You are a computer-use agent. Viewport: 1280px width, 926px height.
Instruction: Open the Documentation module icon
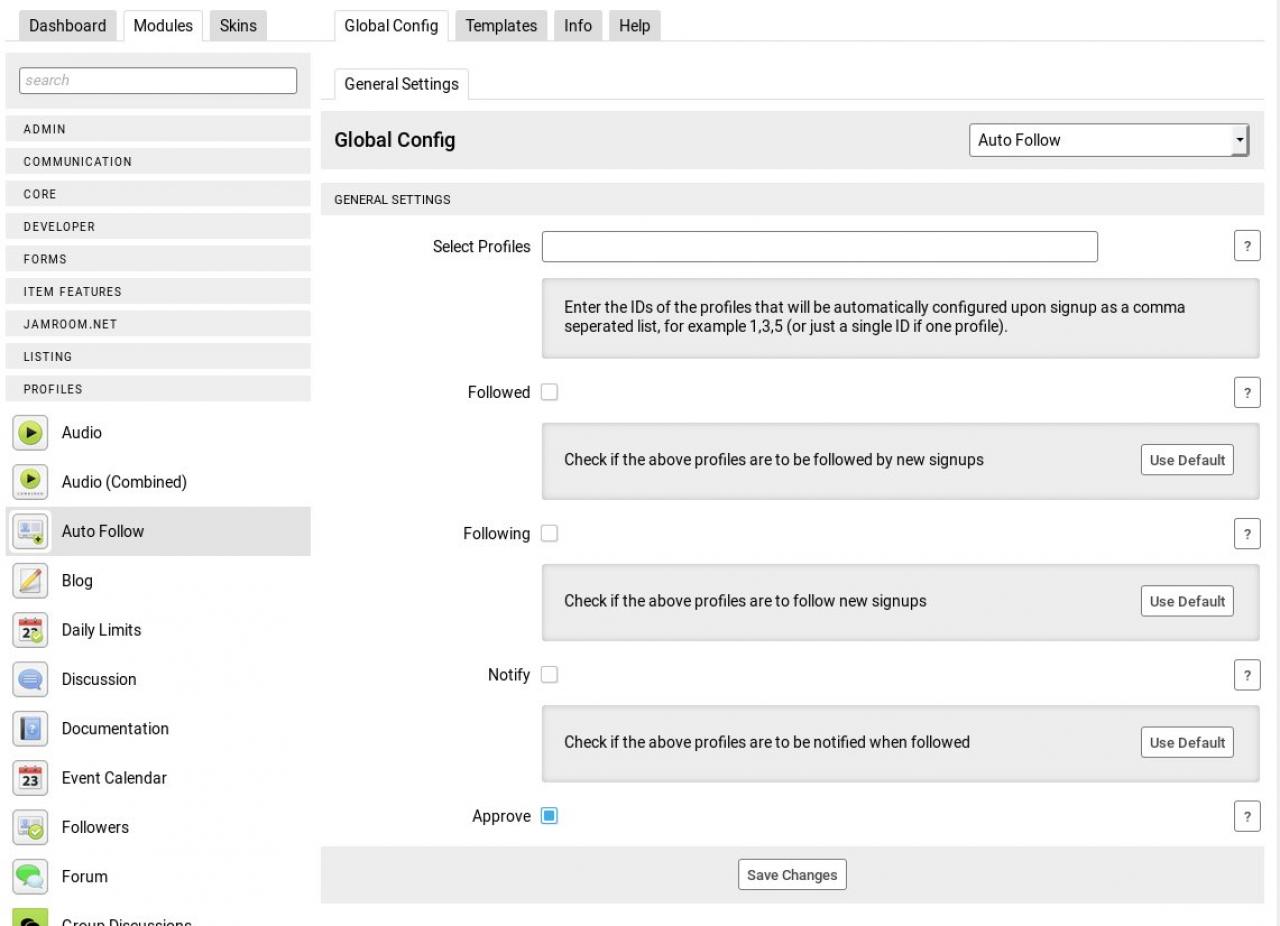click(30, 729)
